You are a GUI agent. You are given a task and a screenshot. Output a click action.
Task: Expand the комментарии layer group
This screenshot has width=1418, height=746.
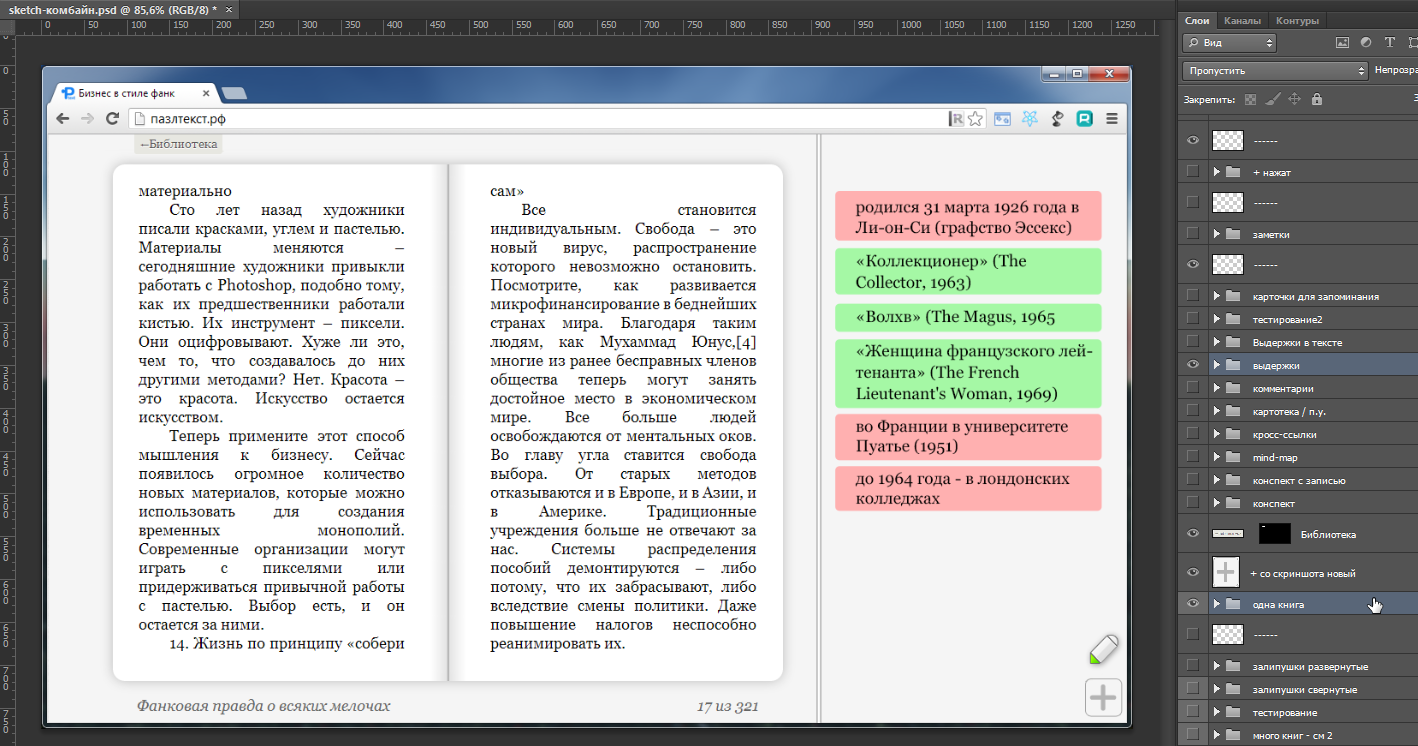(x=1217, y=388)
